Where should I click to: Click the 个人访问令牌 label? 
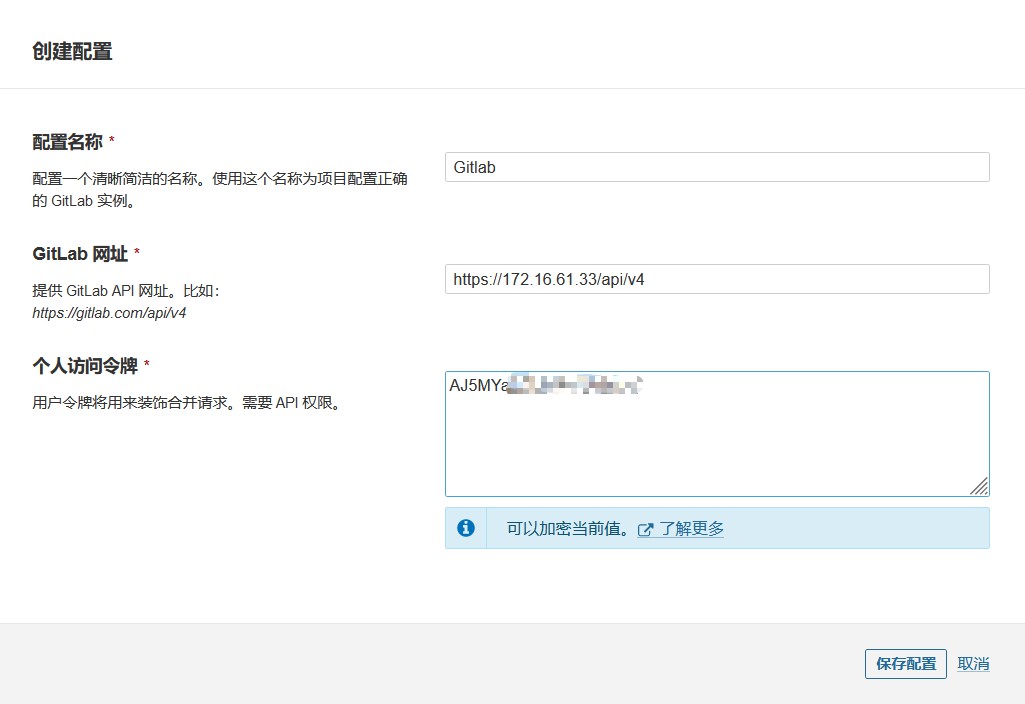pyautogui.click(x=85, y=365)
